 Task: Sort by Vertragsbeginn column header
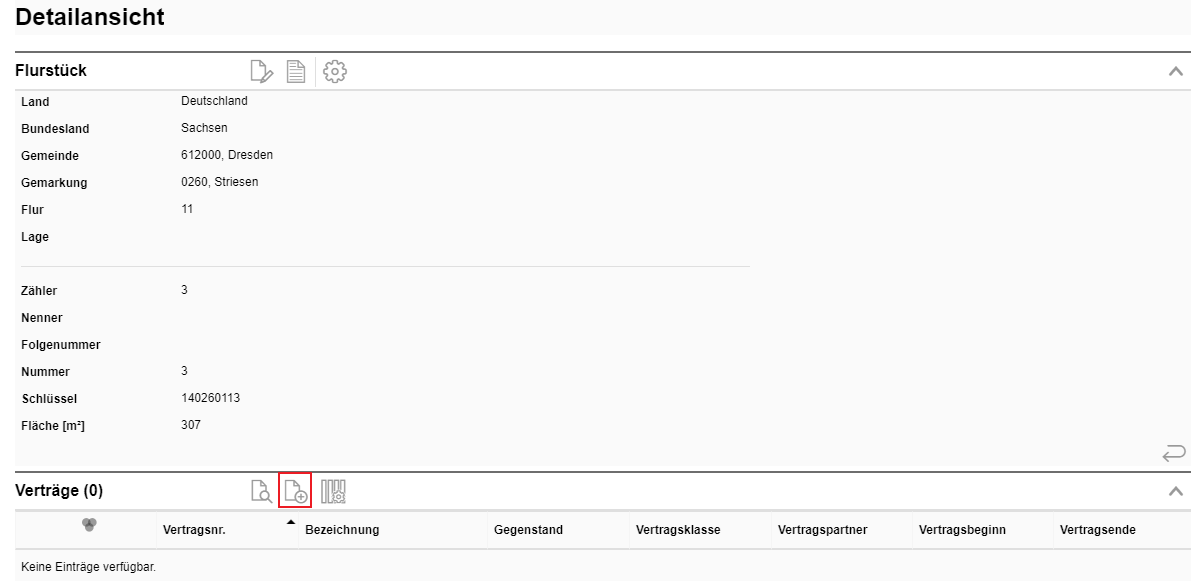tap(962, 530)
